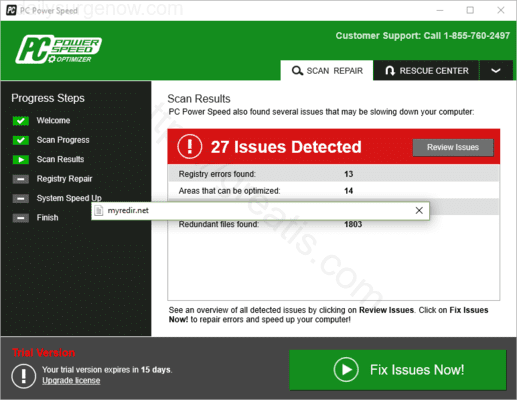
Task: Select the System Speed Up step indicator
Action: tap(21, 199)
